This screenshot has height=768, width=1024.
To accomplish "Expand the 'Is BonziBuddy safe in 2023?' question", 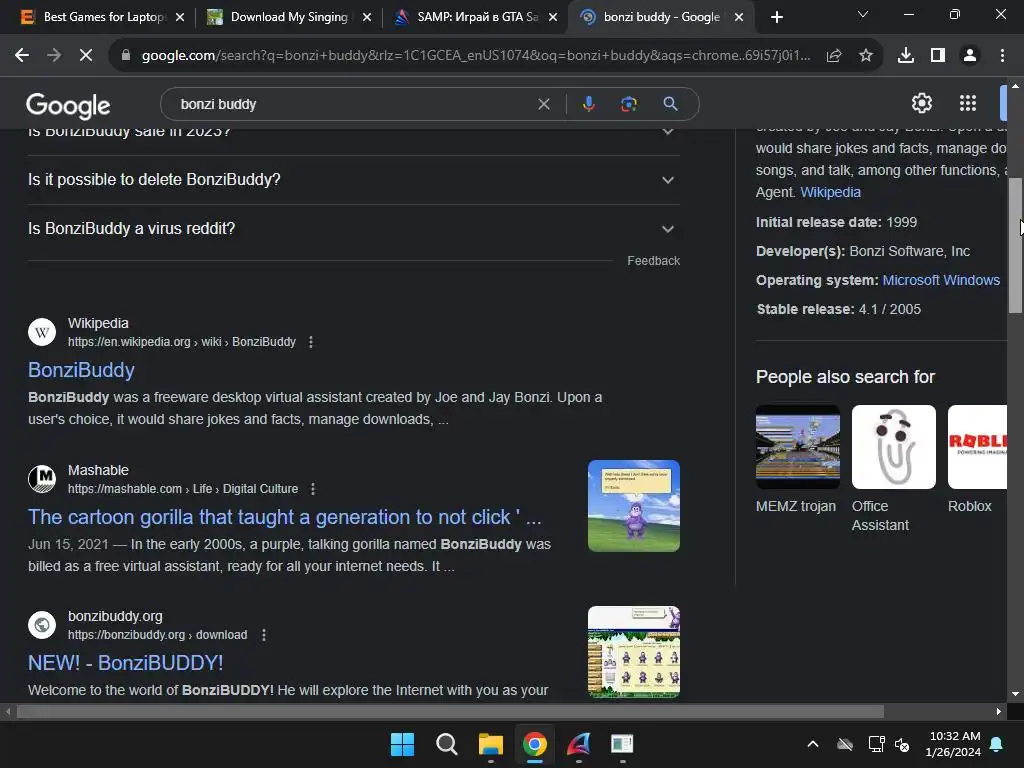I will coord(353,136).
